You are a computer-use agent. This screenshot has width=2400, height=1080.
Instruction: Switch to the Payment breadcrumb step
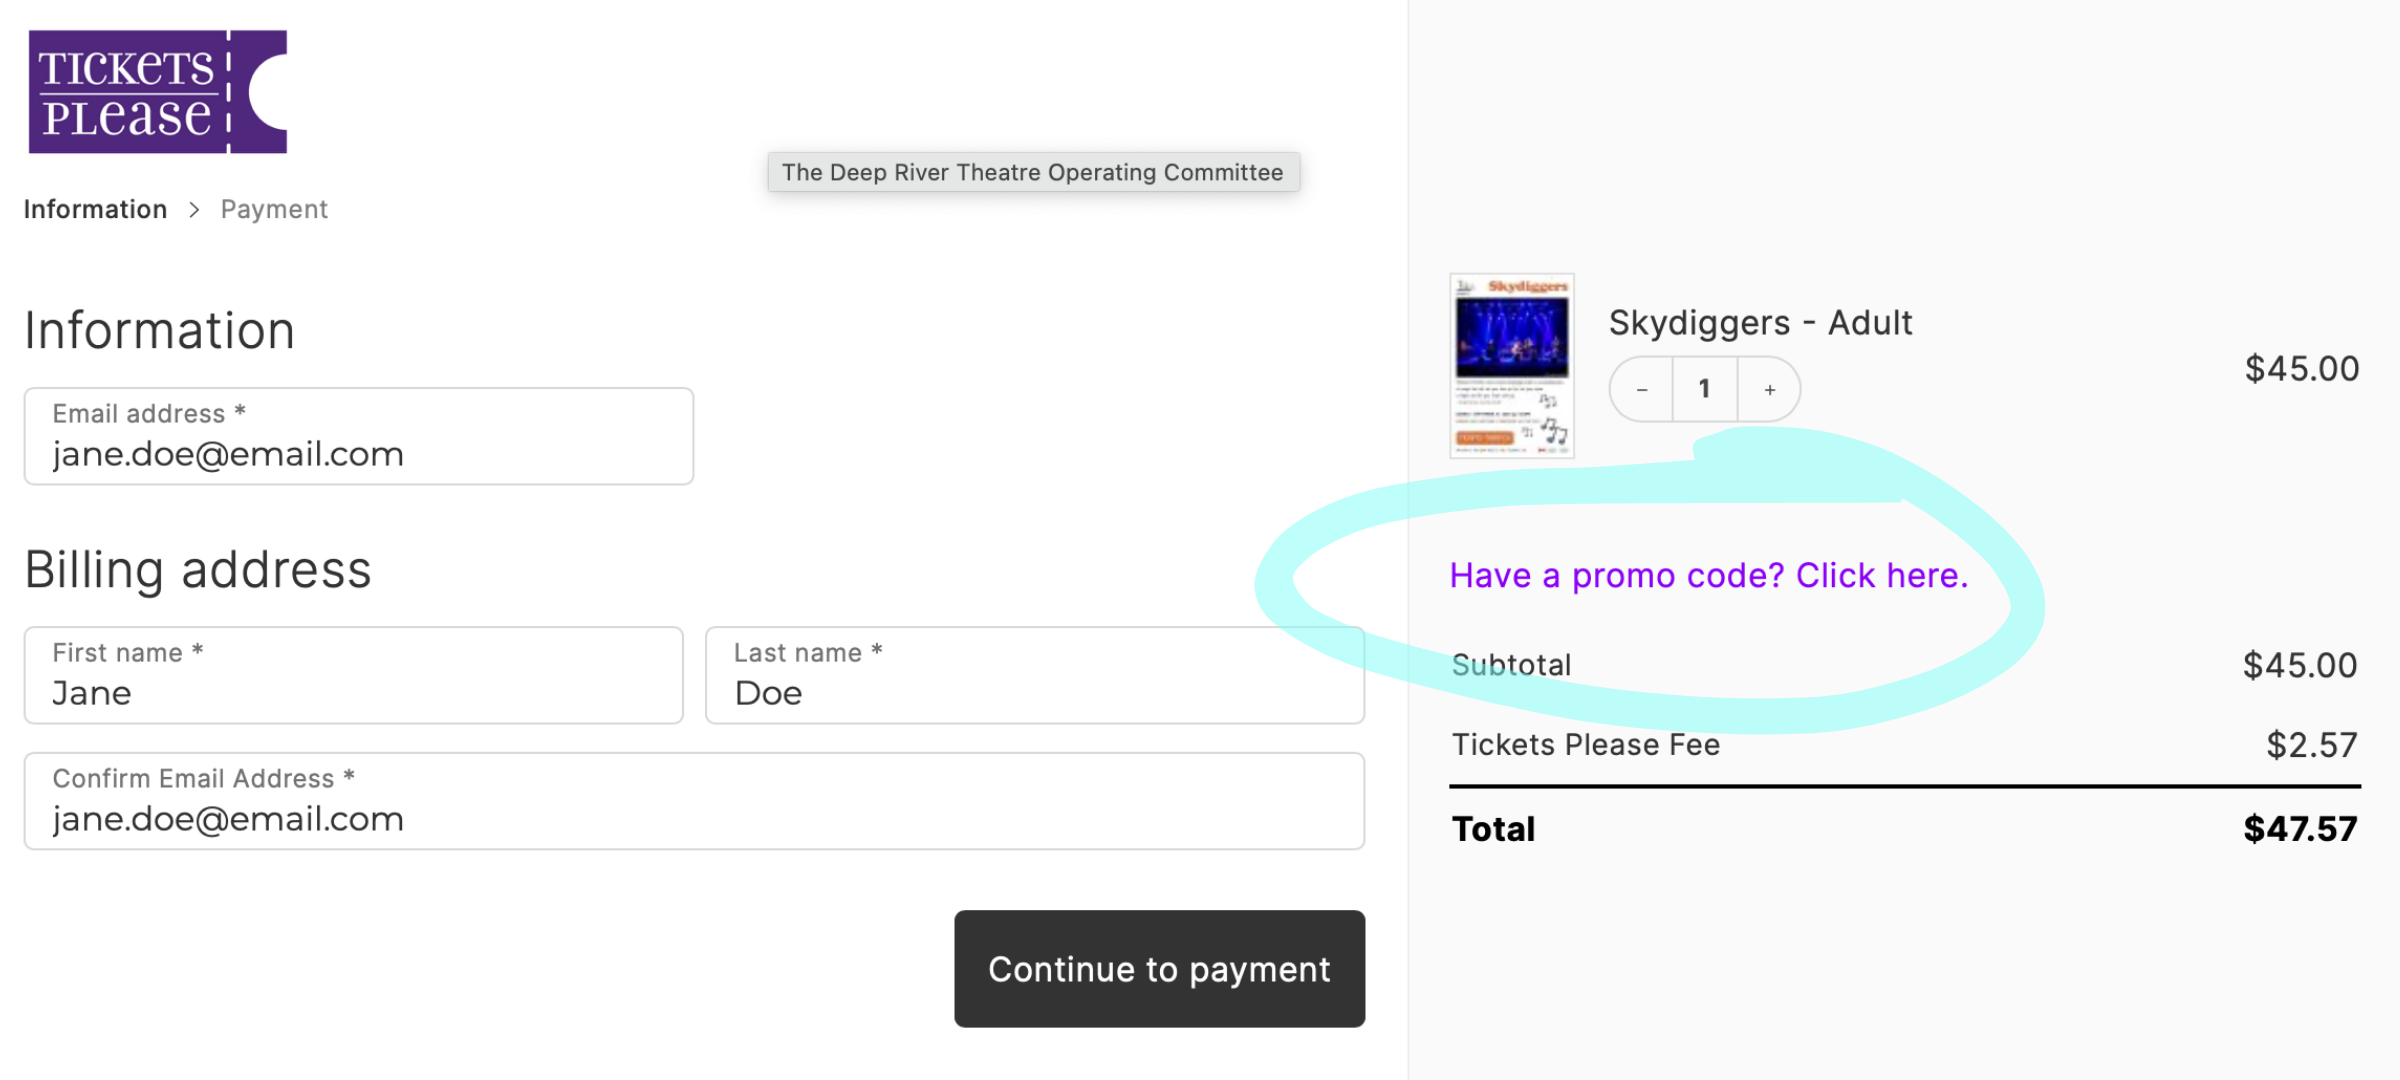(274, 210)
